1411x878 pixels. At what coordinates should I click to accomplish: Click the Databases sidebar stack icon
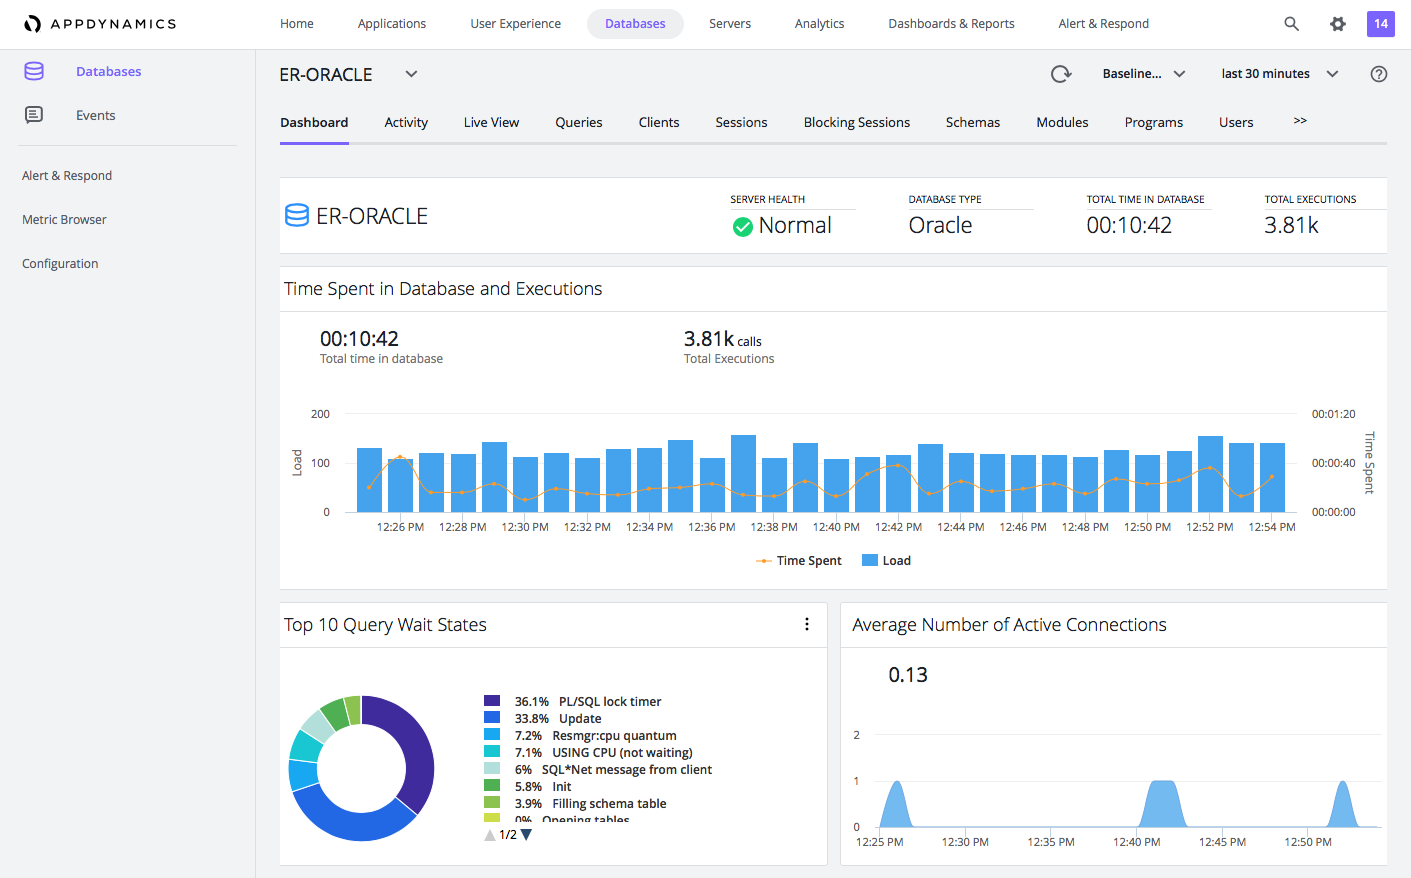(34, 71)
